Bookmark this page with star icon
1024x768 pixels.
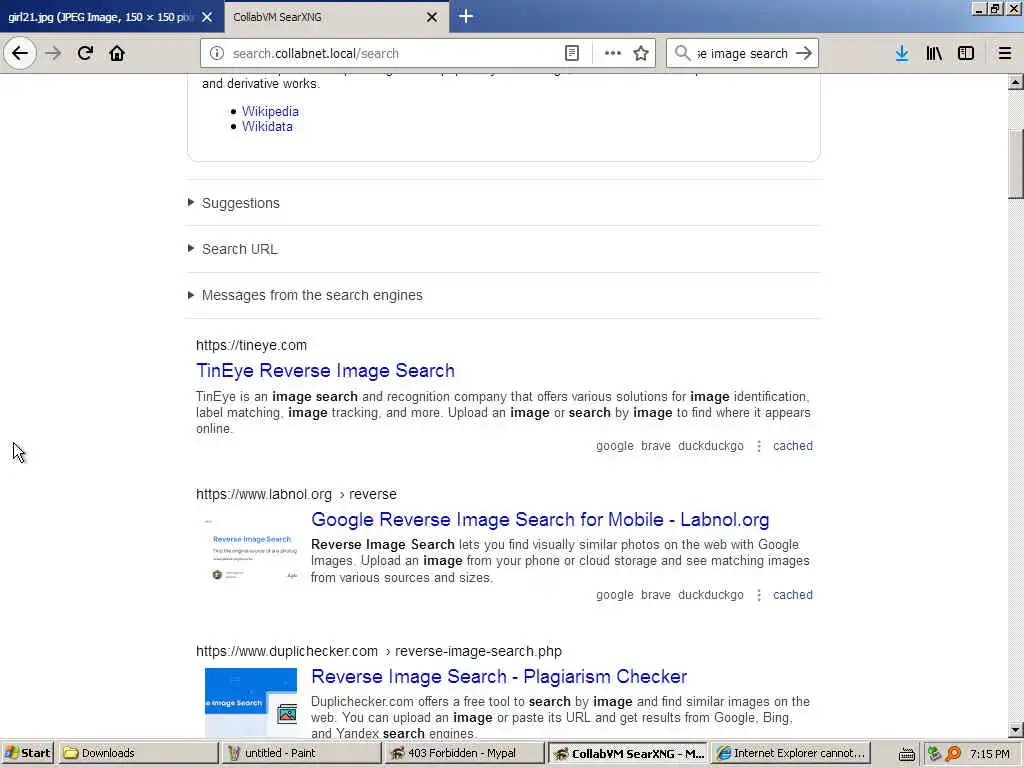[641, 53]
